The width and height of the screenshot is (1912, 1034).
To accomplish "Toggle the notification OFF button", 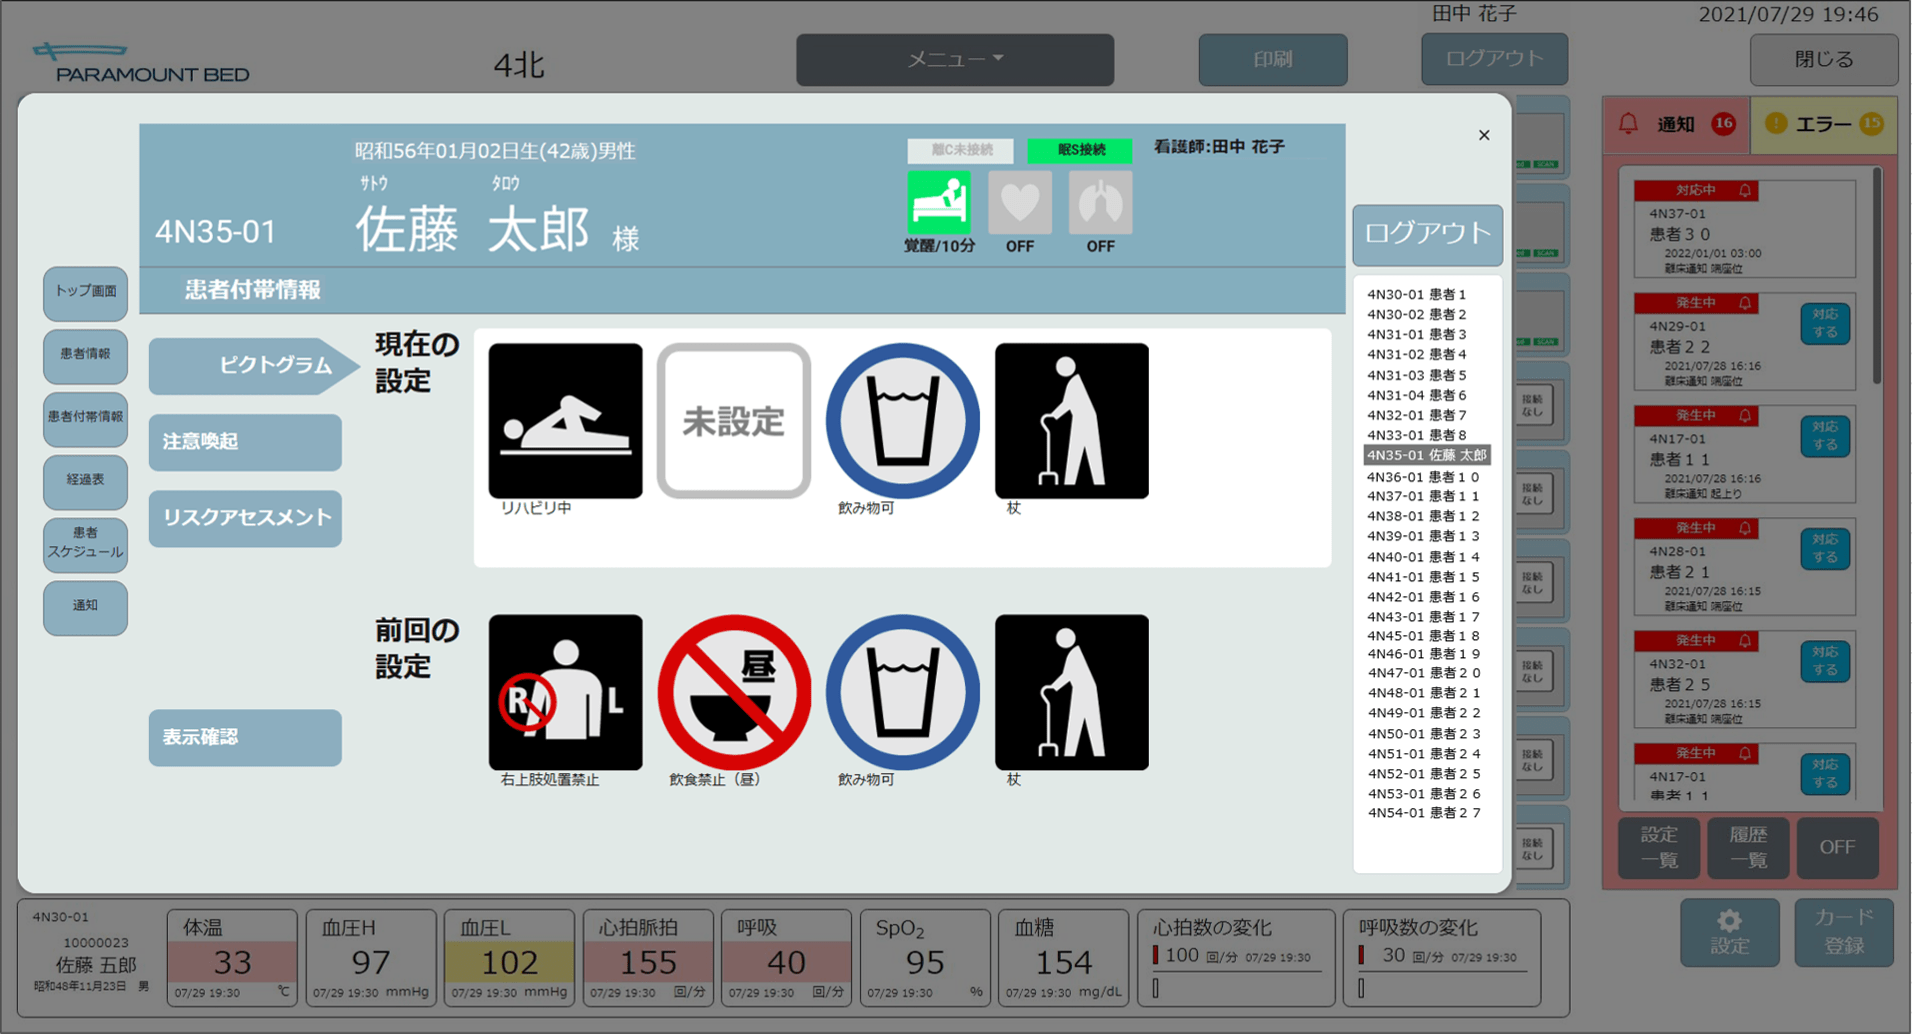I will tap(1836, 847).
